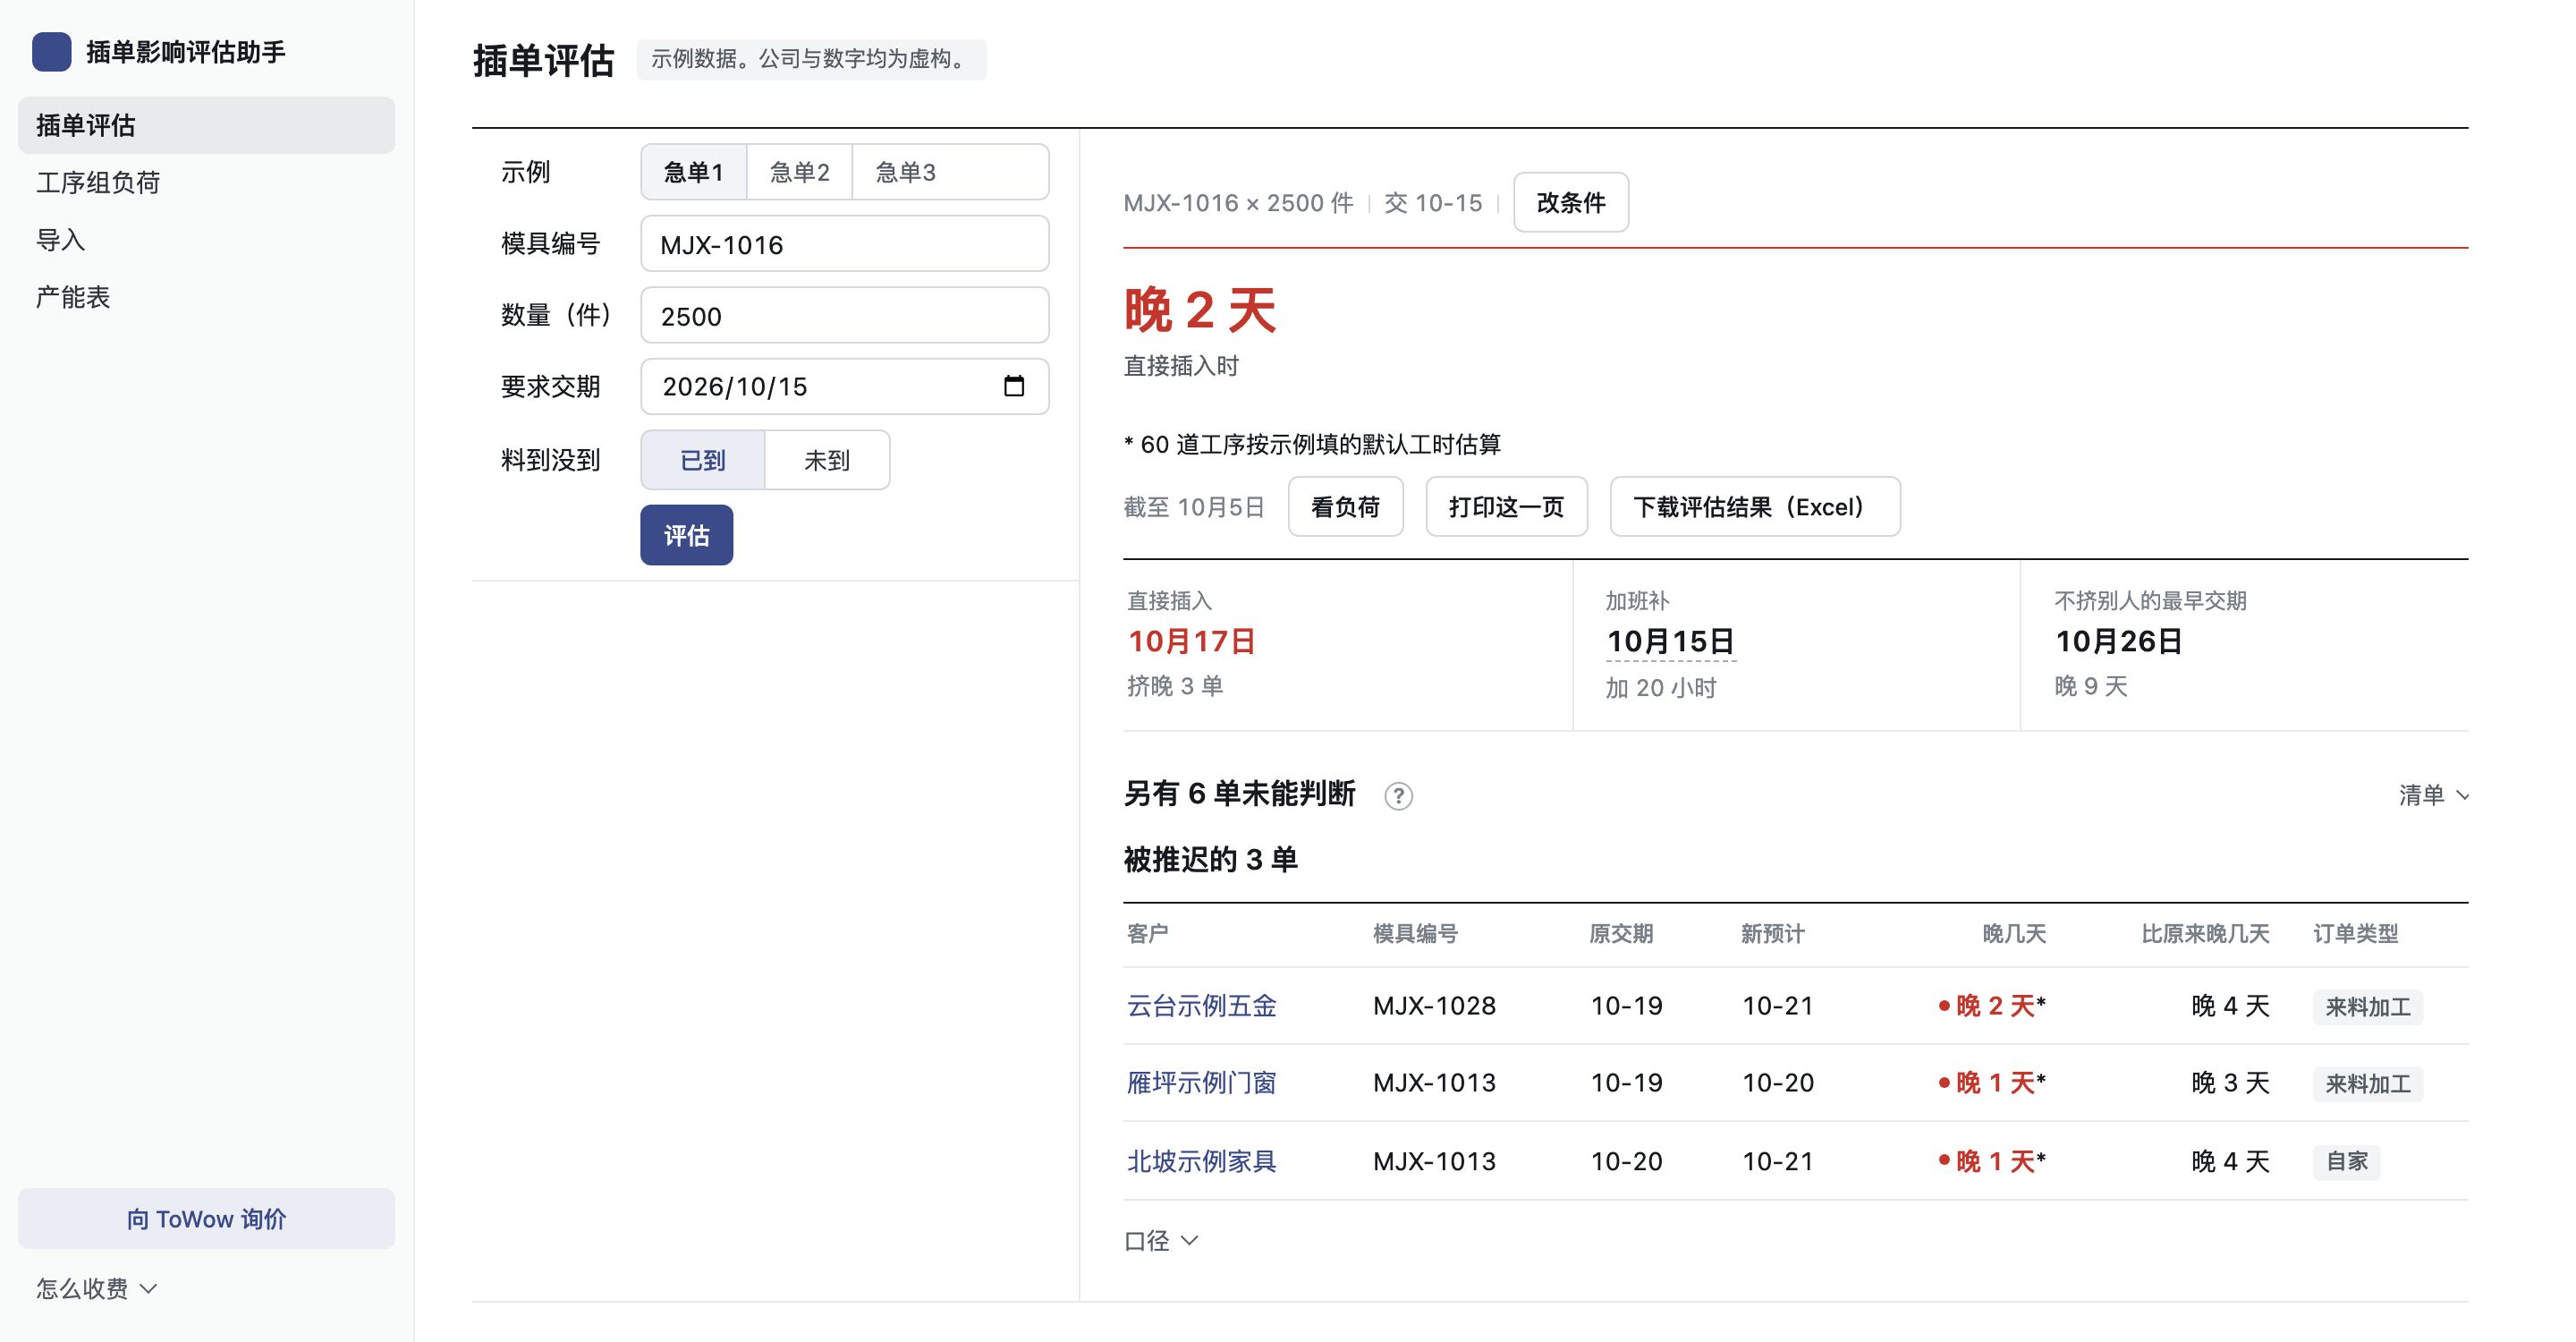
Task: Click 向 ToWow 询价 button
Action: [206, 1218]
